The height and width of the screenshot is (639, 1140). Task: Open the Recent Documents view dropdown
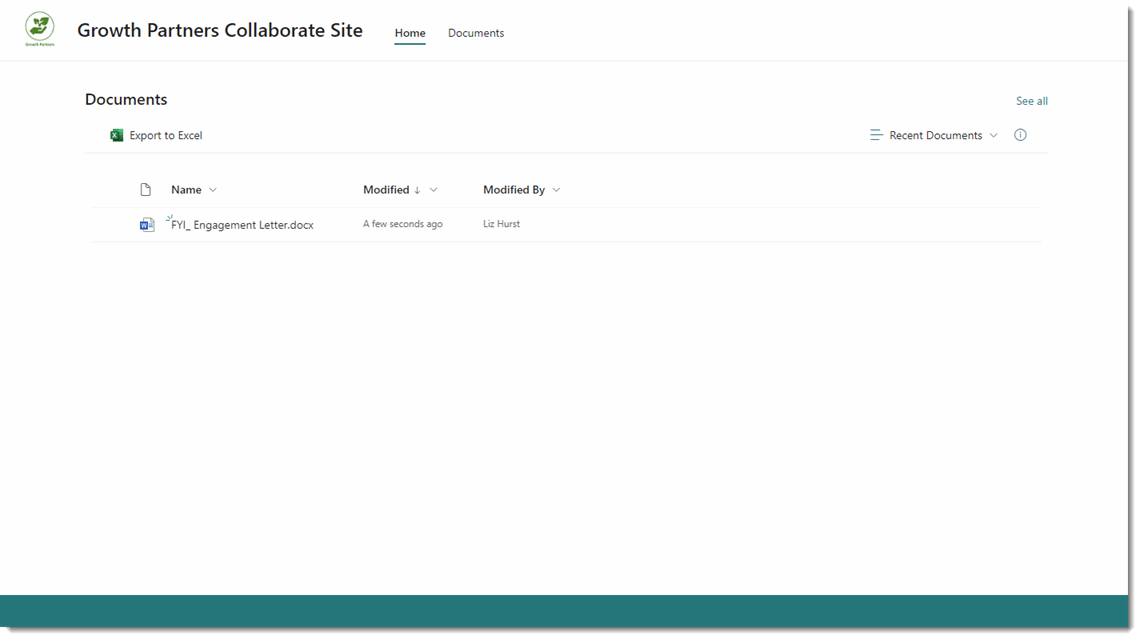(943, 135)
